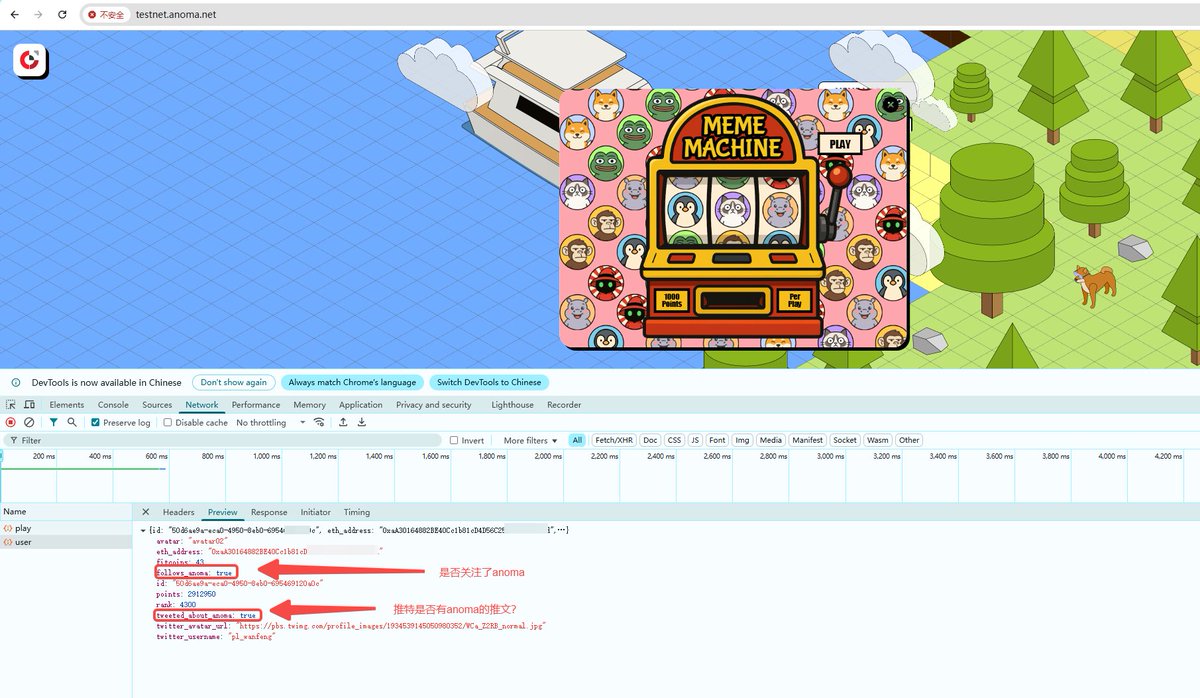Click the address bar URL testnet.anoma.net
The height and width of the screenshot is (698, 1200).
click(176, 15)
